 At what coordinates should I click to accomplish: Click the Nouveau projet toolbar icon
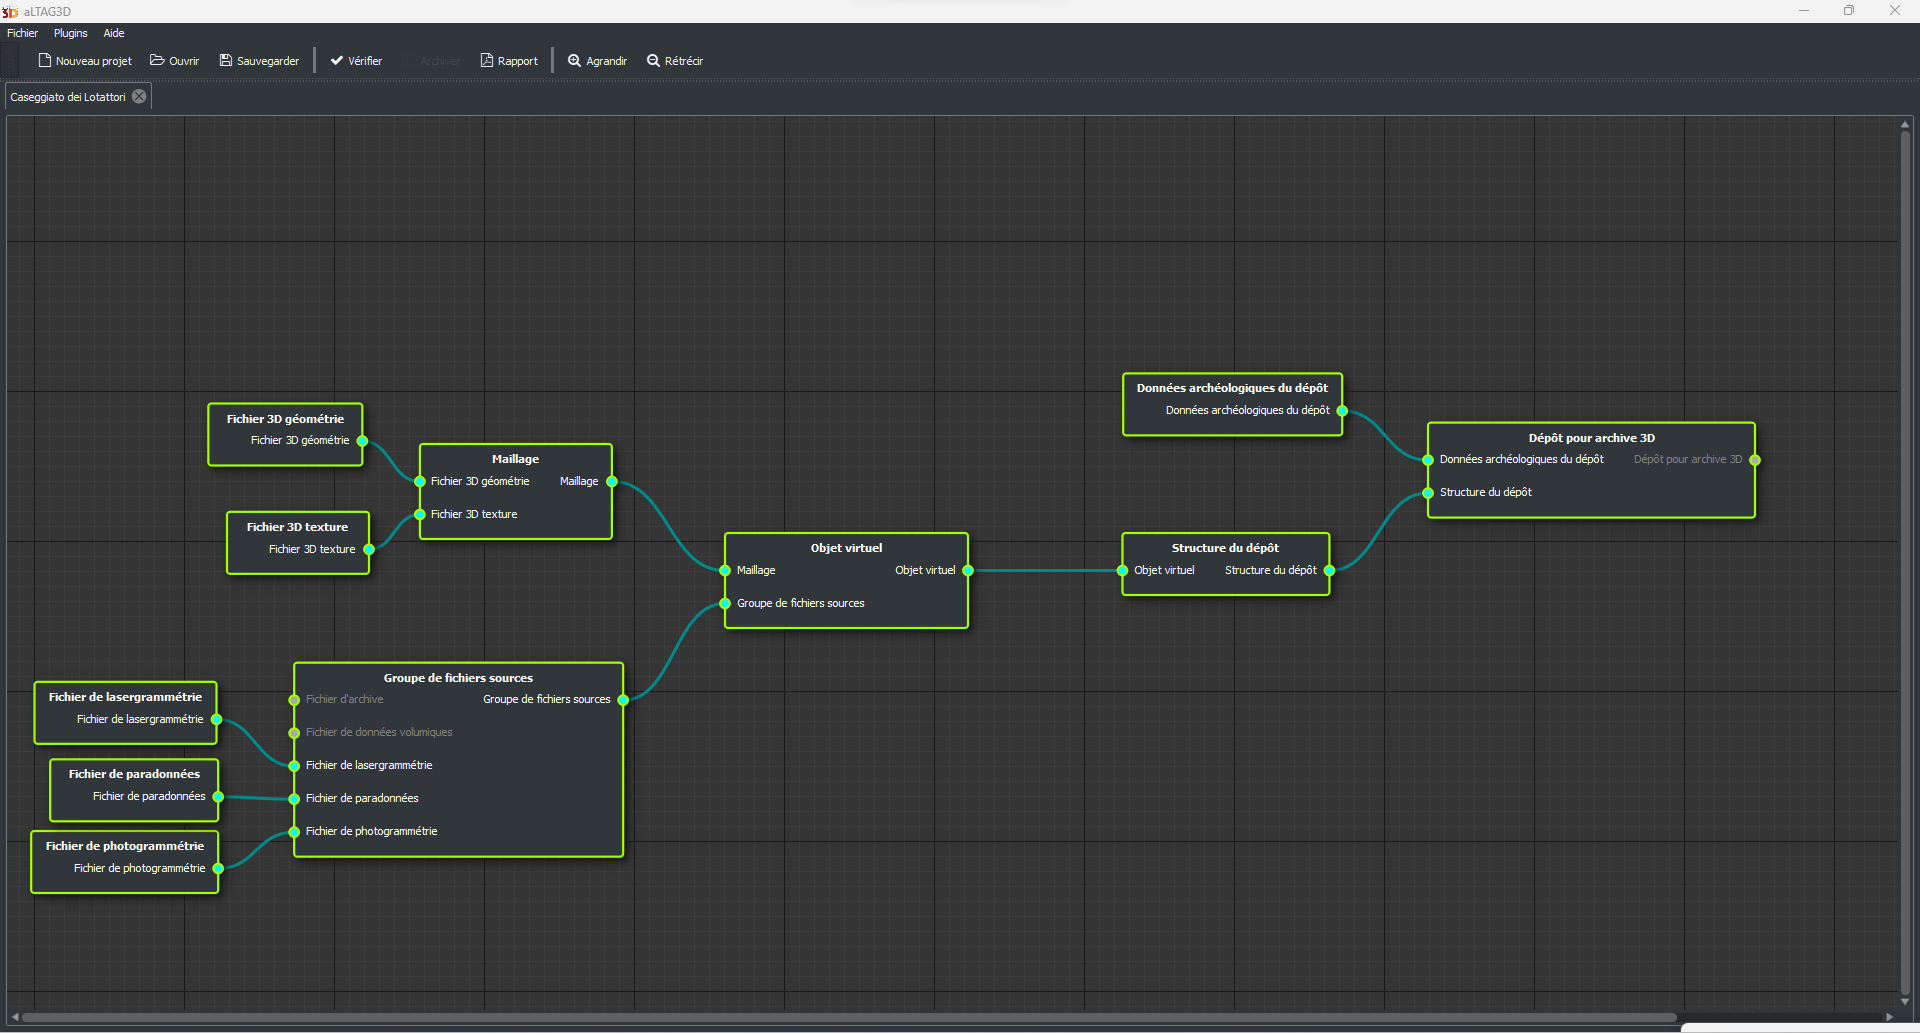tap(45, 61)
